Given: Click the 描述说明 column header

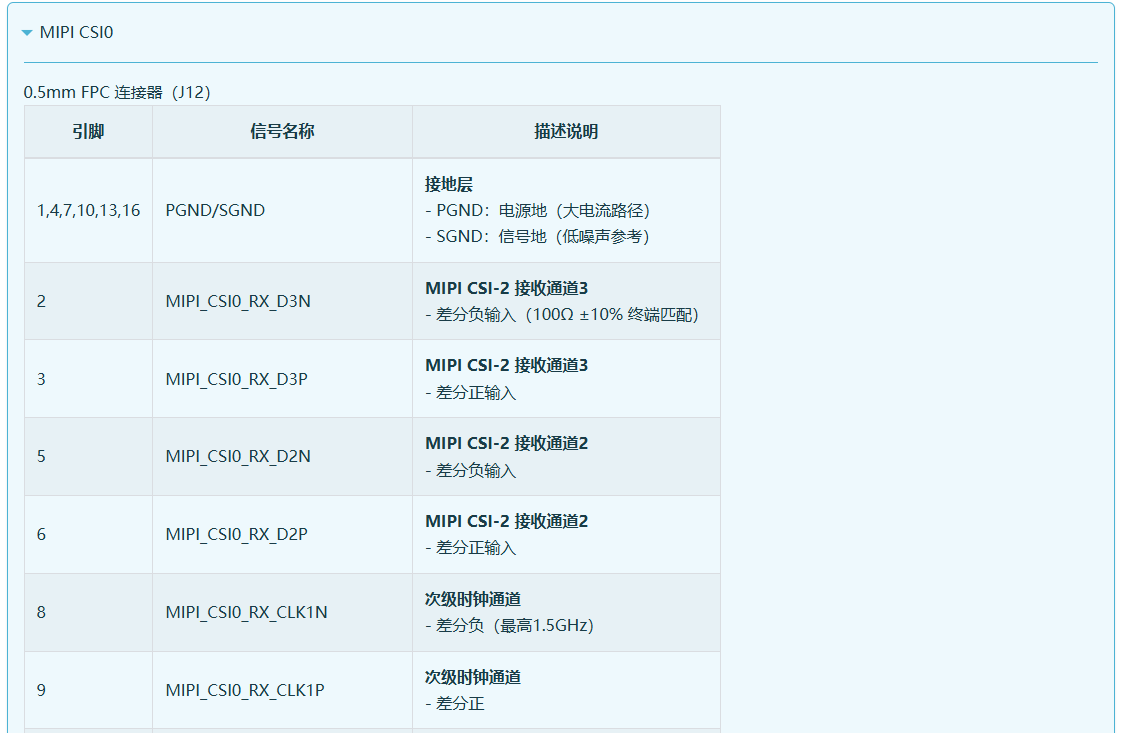Looking at the screenshot, I should tap(566, 132).
